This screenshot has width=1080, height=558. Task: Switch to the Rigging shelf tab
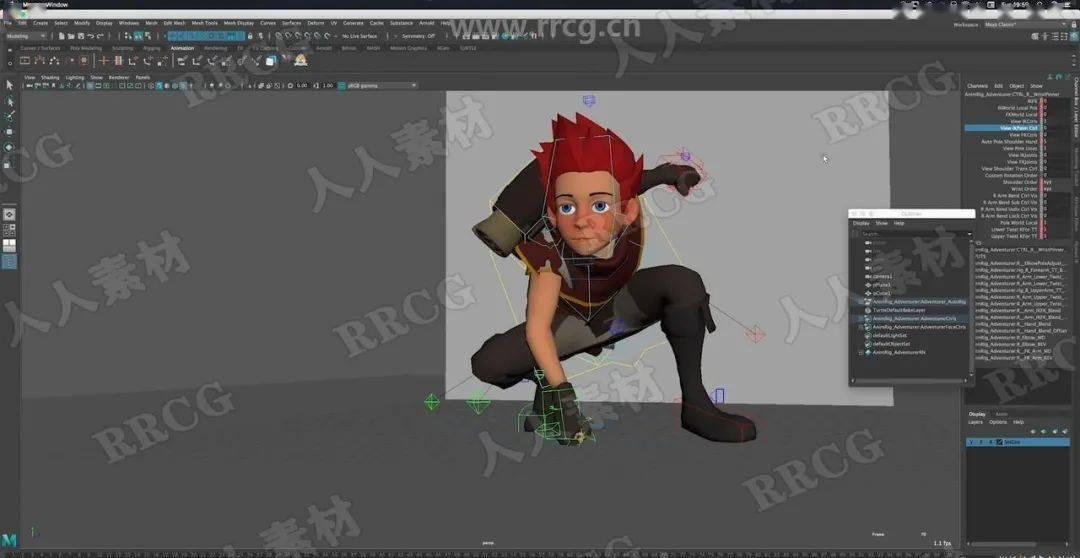point(152,48)
